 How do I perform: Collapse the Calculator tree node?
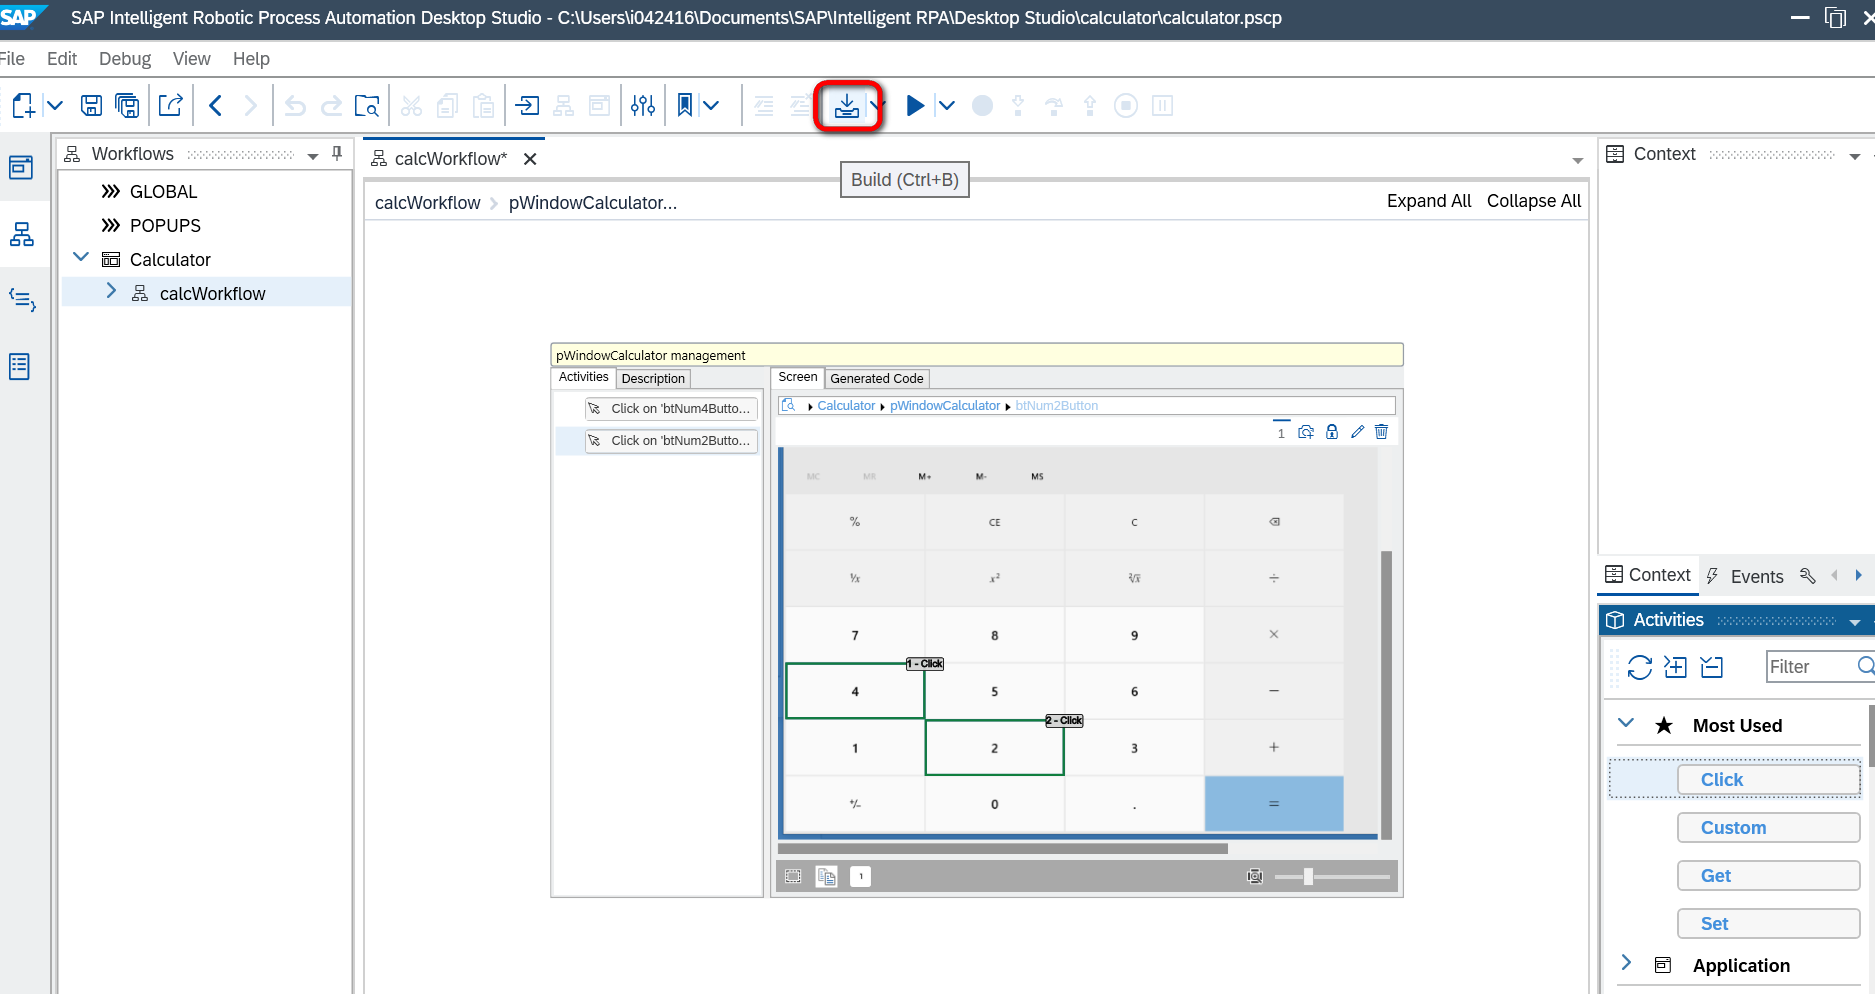81,258
